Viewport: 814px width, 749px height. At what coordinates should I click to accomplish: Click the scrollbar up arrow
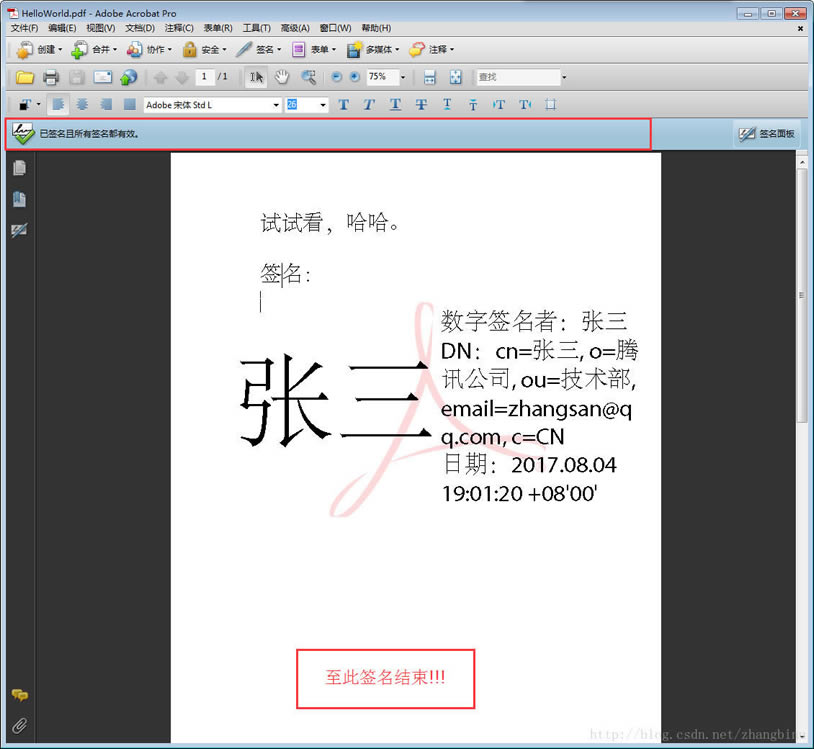pos(803,163)
